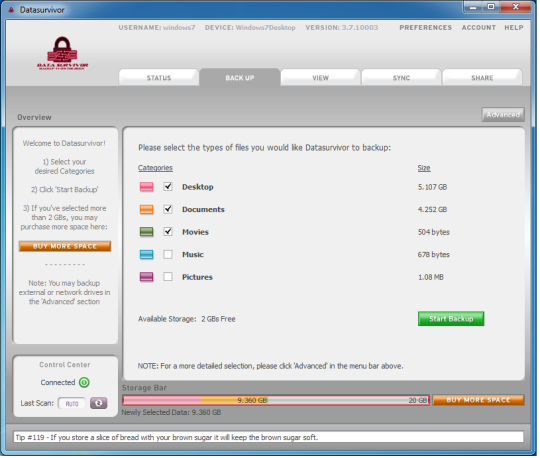Uncheck the Movies category checkbox
This screenshot has height=458, width=540.
point(168,232)
